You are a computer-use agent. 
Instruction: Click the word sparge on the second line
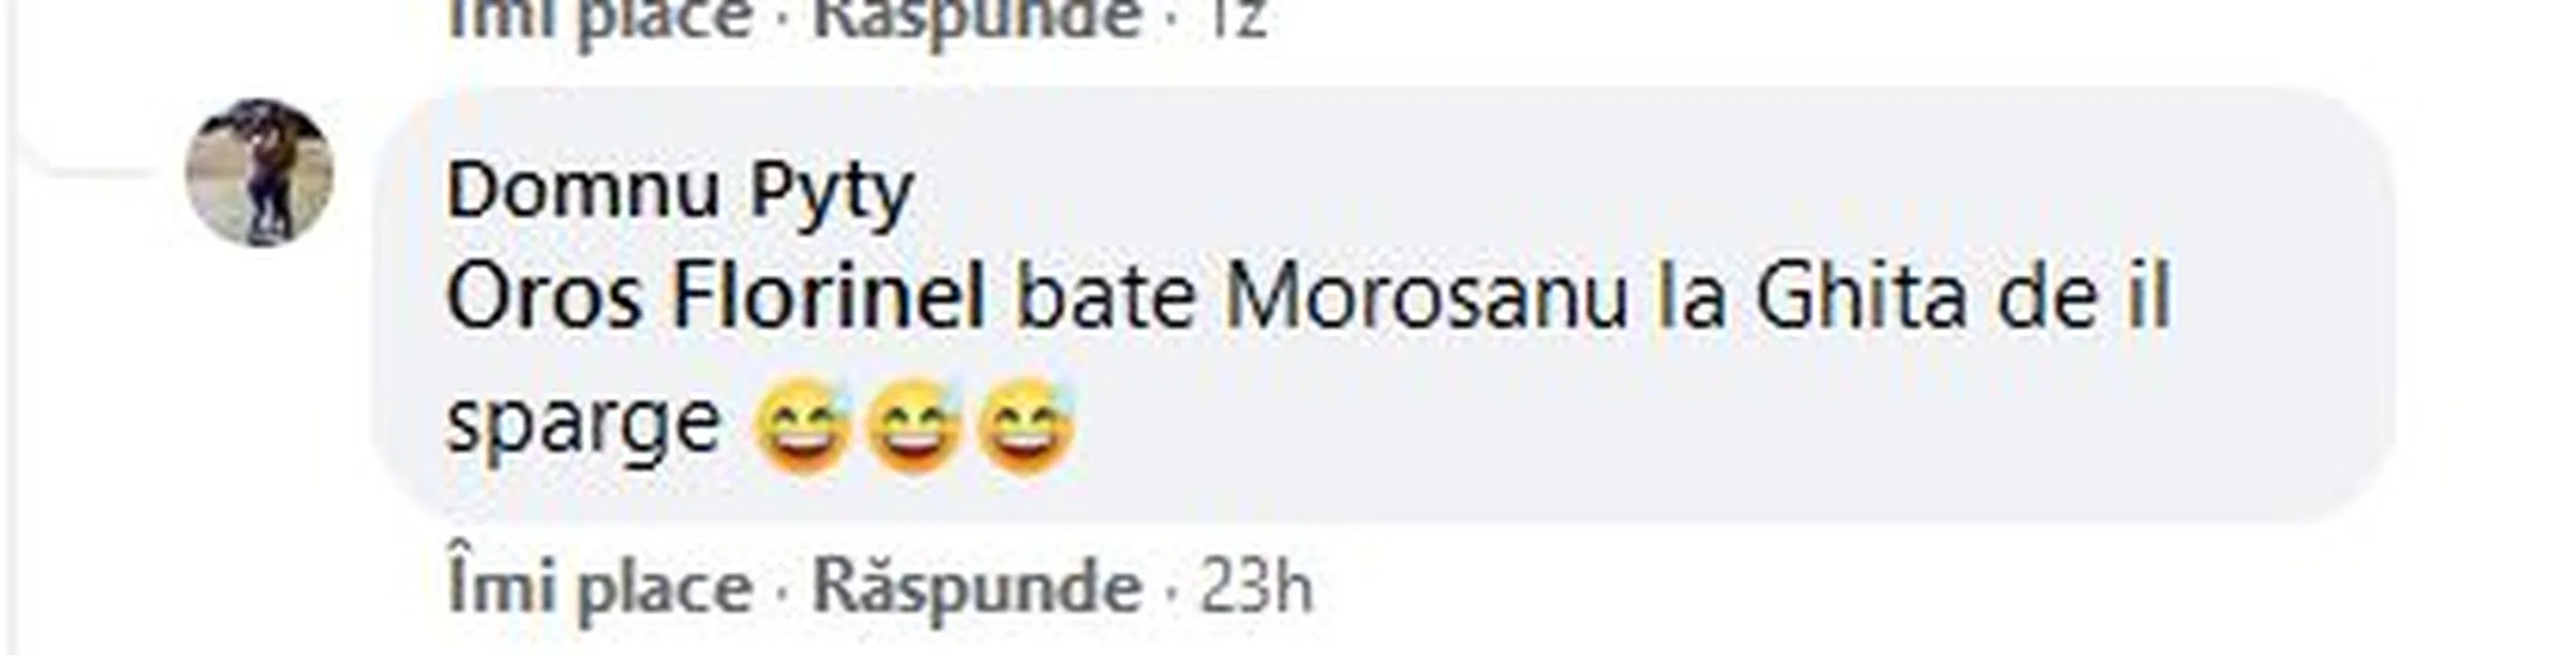click(x=583, y=424)
